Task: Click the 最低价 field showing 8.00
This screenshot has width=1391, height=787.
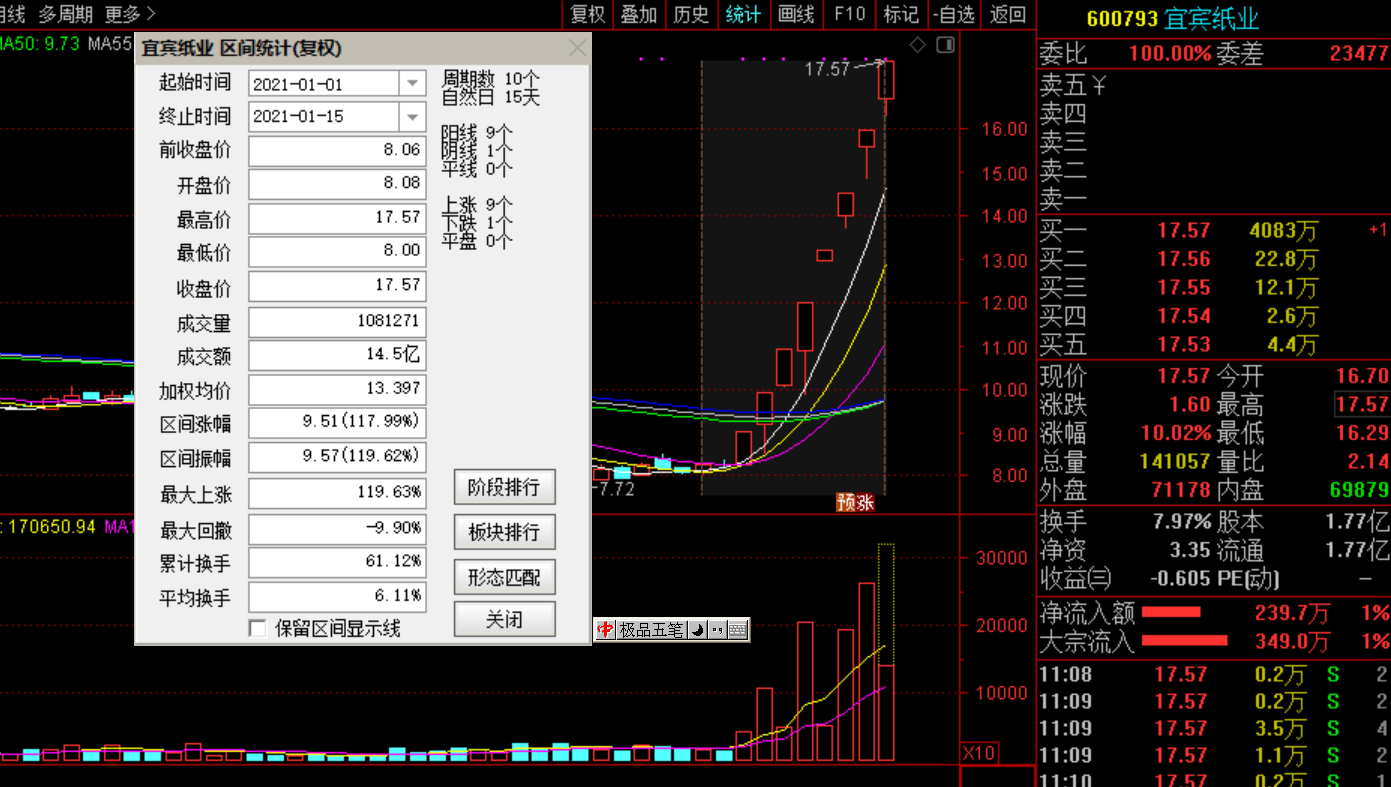Action: coord(337,252)
